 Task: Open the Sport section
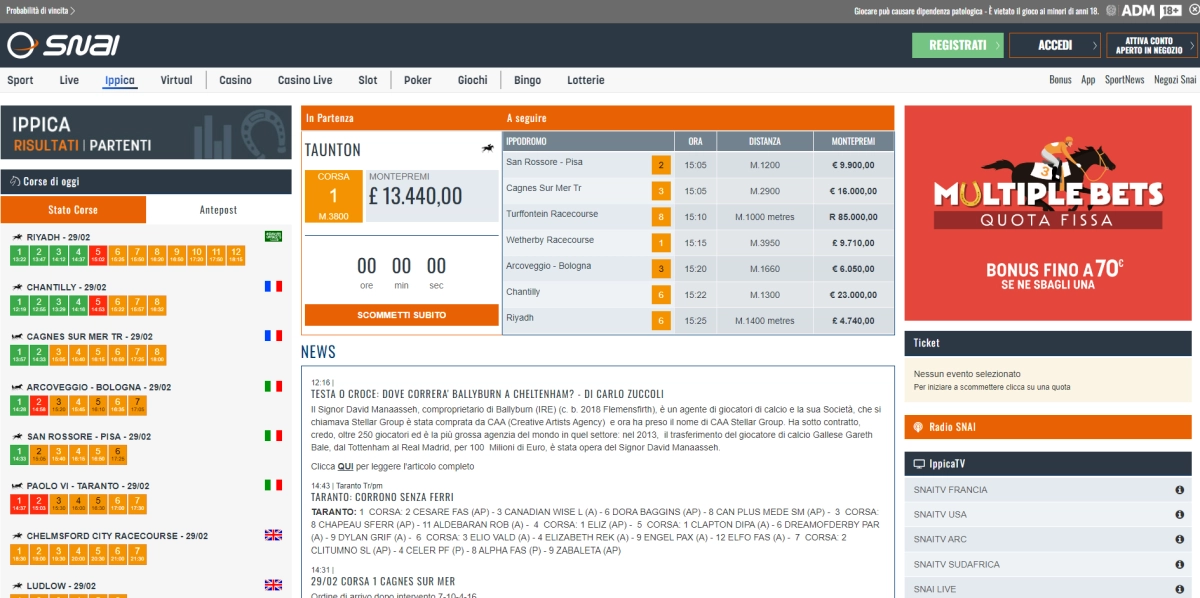[20, 80]
